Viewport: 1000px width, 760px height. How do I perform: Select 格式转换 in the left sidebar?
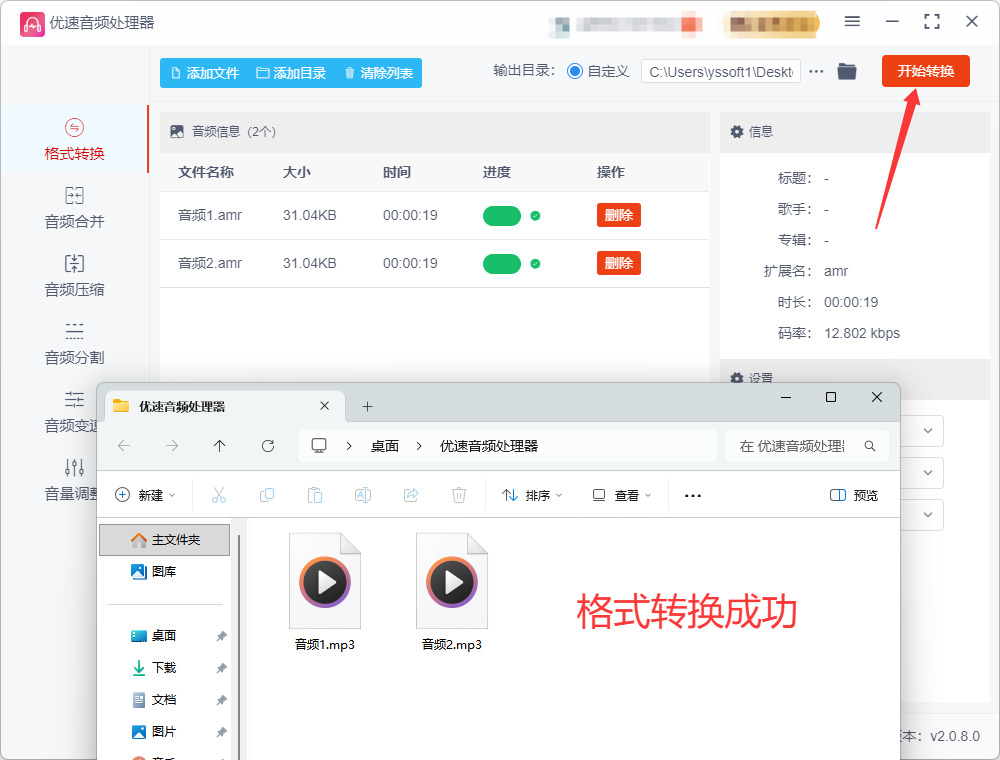pyautogui.click(x=74, y=140)
